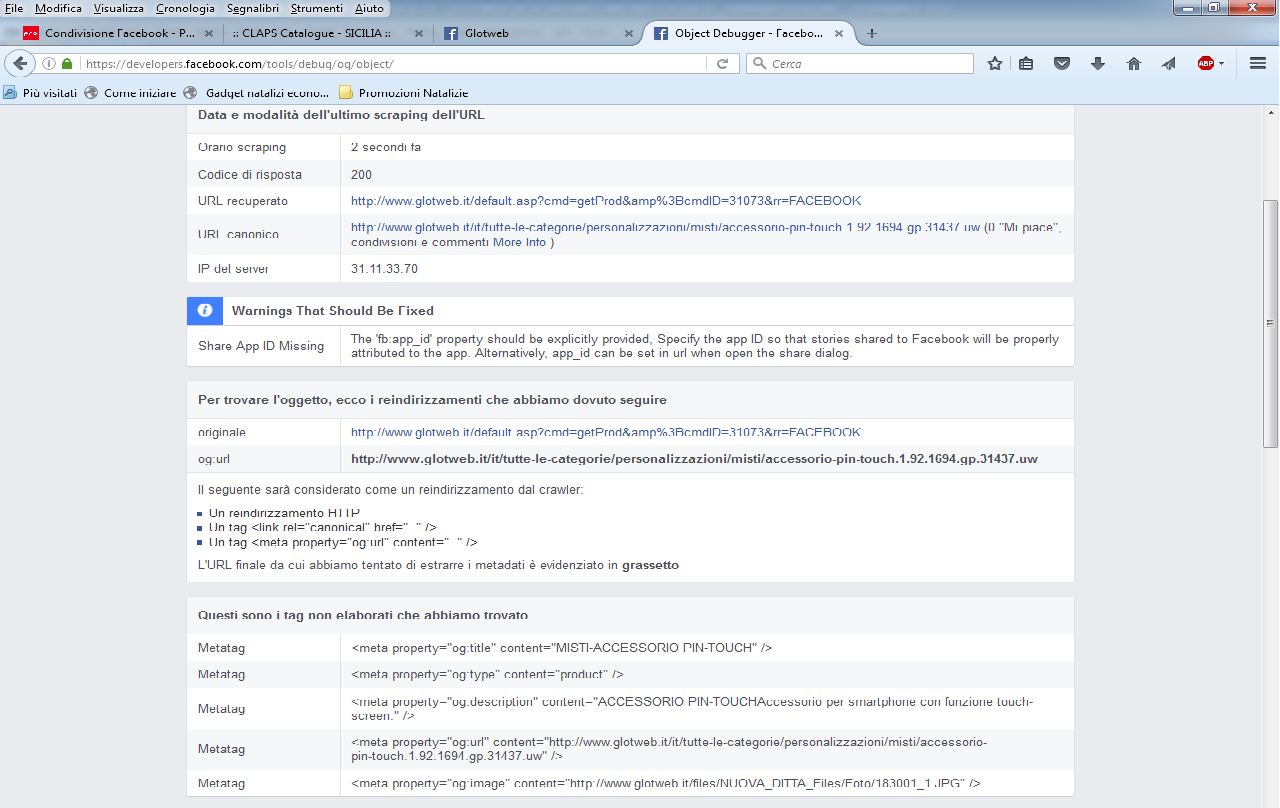
Task: Open the Come iniziare bookmark
Action: [x=130, y=93]
